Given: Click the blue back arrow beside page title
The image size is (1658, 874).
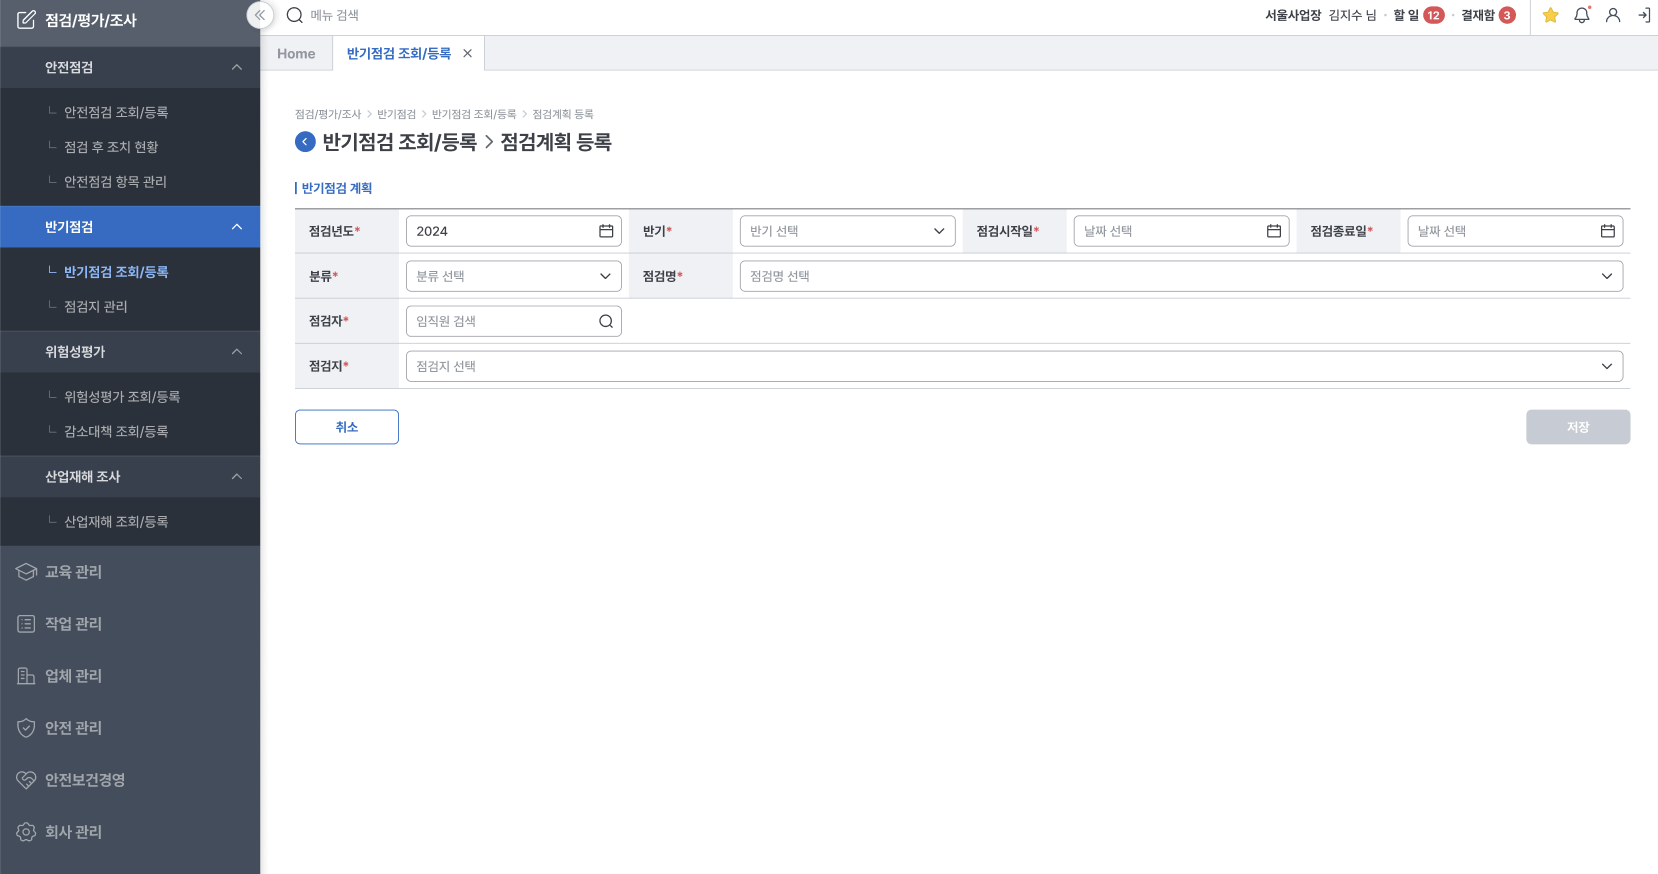Looking at the screenshot, I should point(305,142).
